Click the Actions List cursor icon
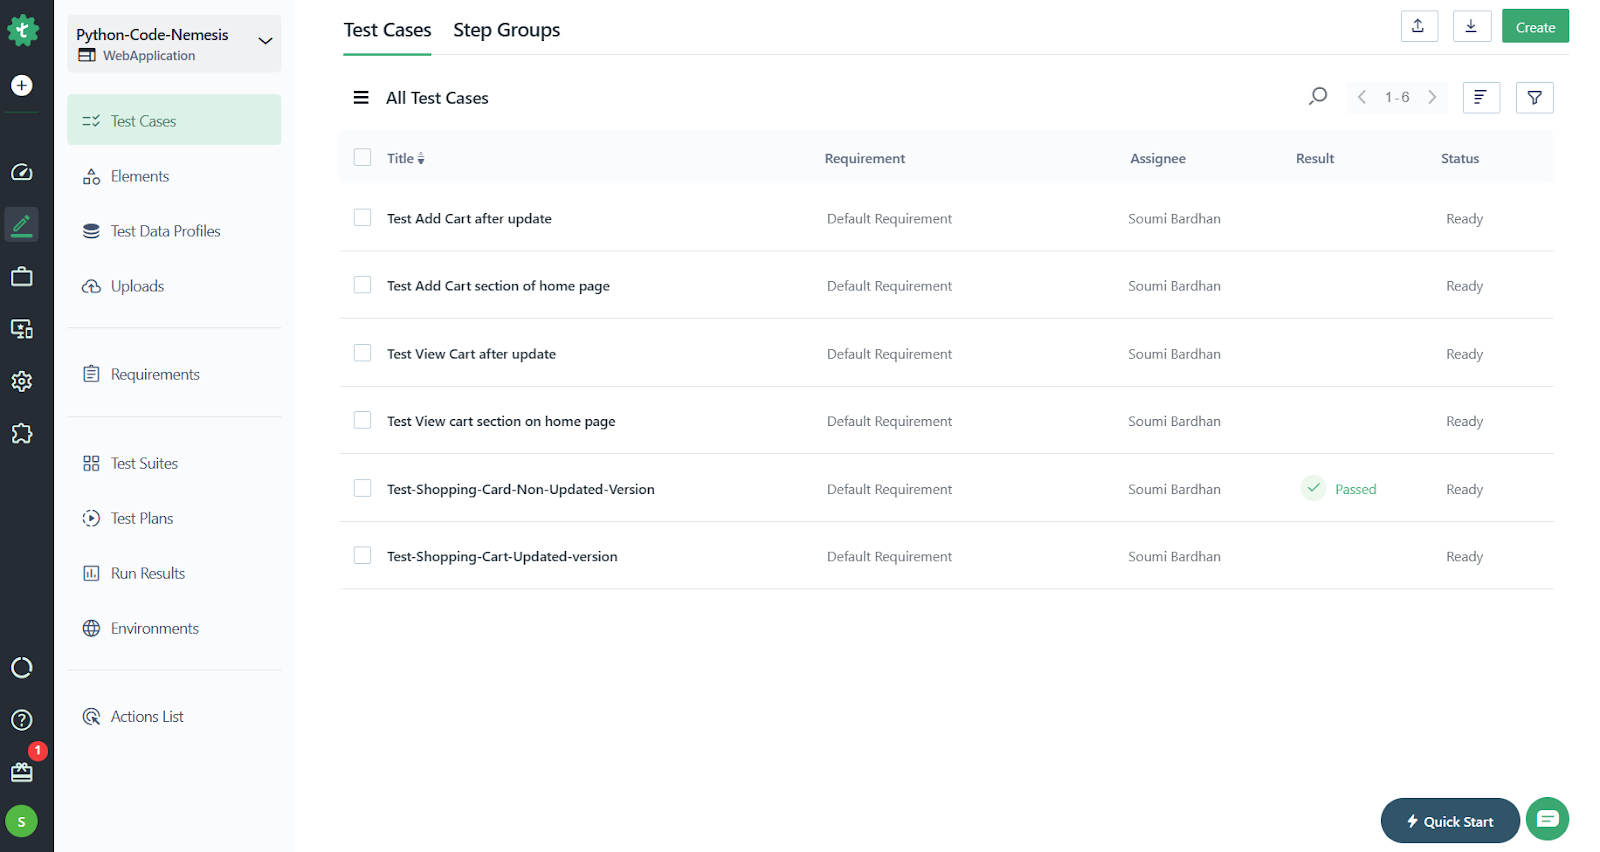The height and width of the screenshot is (852, 1600). point(91,716)
